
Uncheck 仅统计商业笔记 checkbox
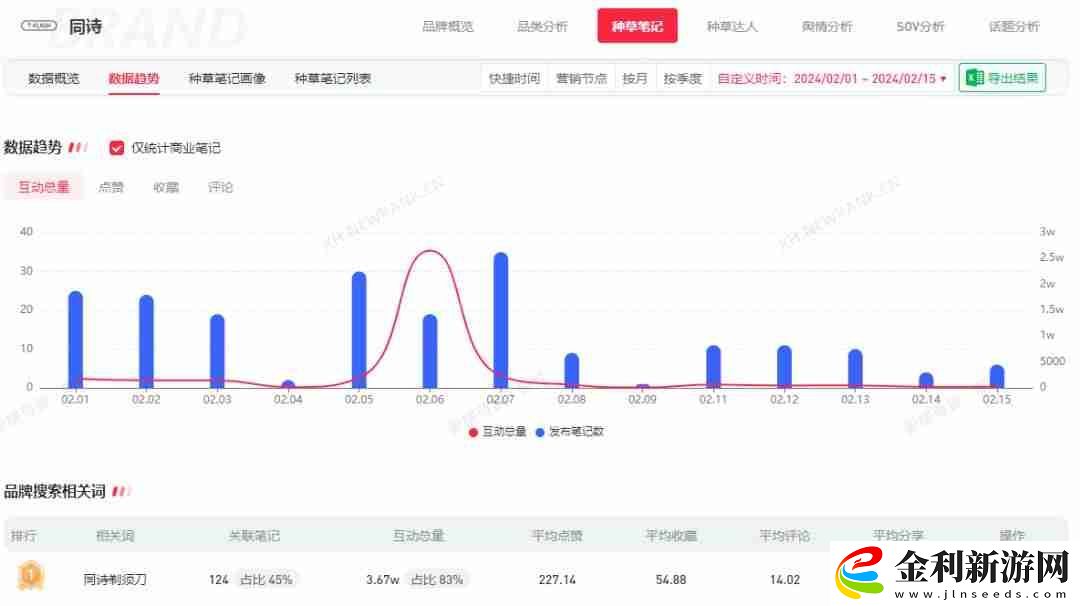[x=116, y=147]
